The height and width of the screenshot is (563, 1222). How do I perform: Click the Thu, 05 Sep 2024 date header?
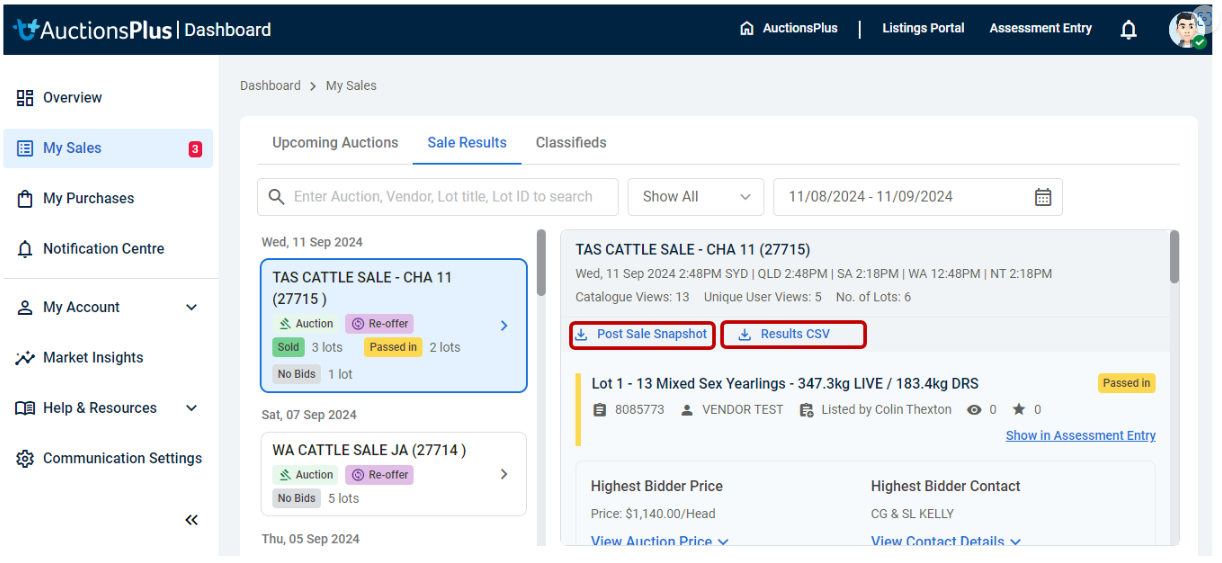311,539
